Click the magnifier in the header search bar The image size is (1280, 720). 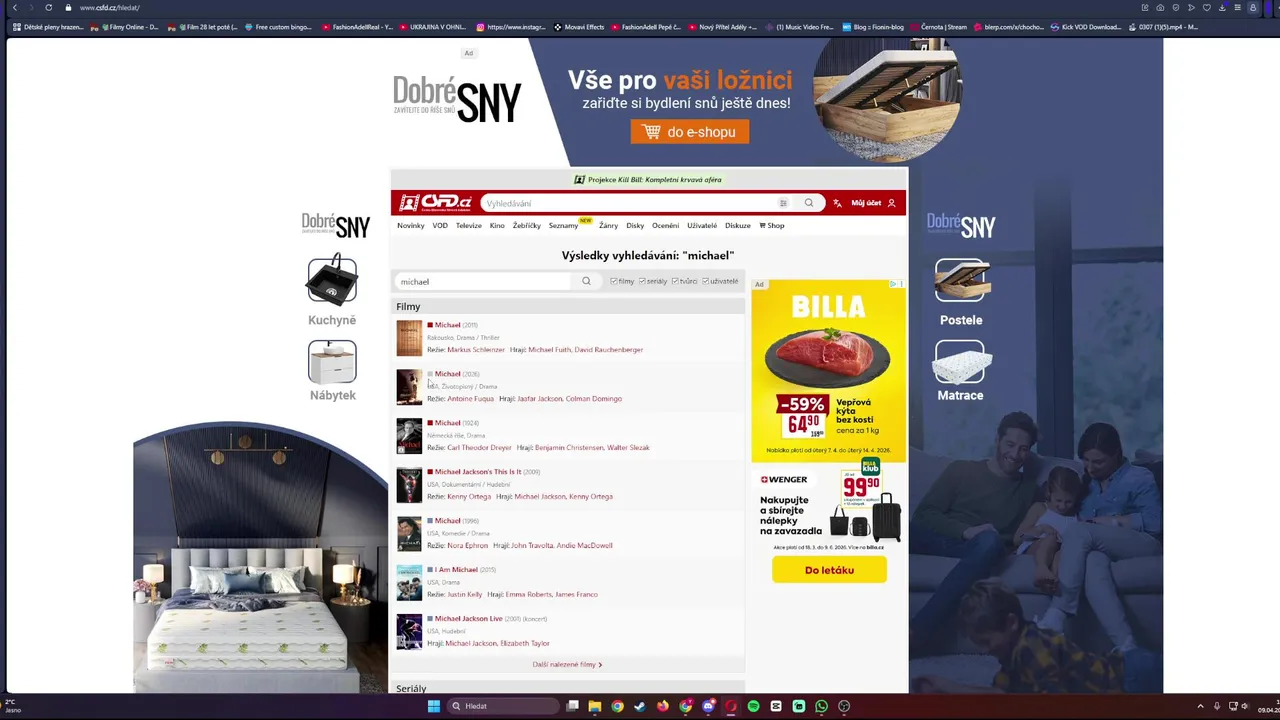(x=809, y=203)
